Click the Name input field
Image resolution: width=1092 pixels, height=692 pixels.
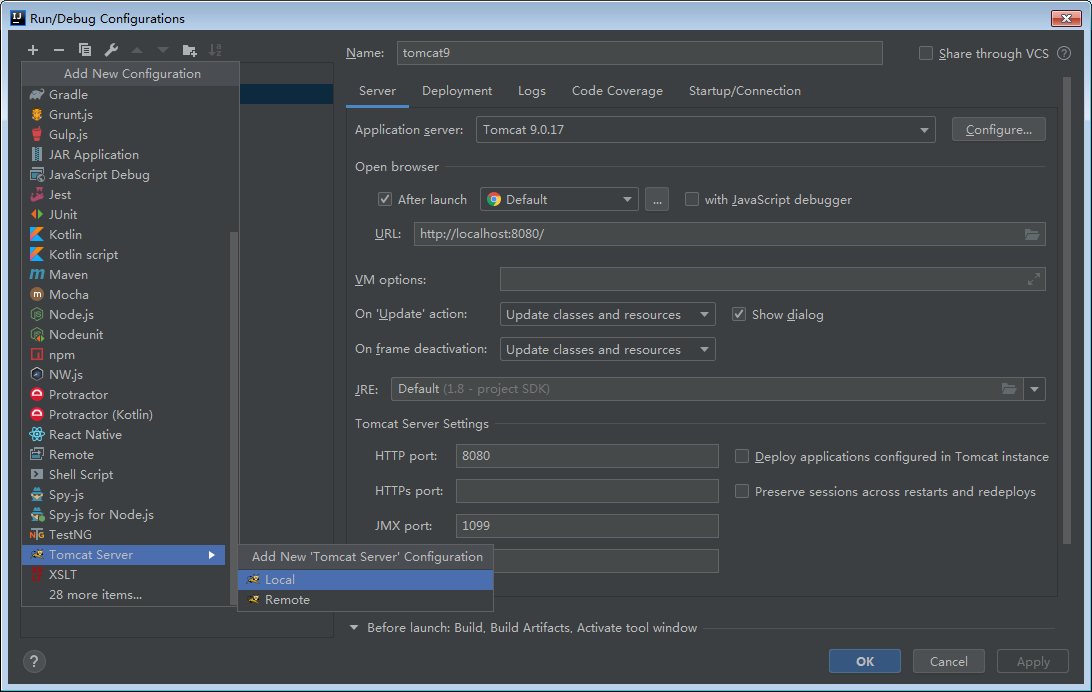(639, 53)
